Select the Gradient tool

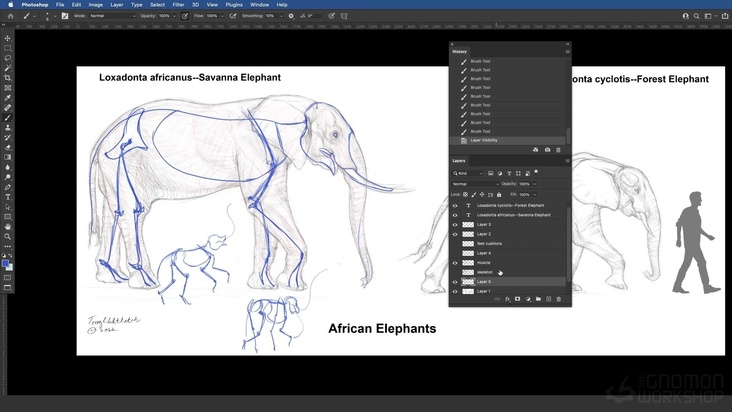(x=7, y=157)
